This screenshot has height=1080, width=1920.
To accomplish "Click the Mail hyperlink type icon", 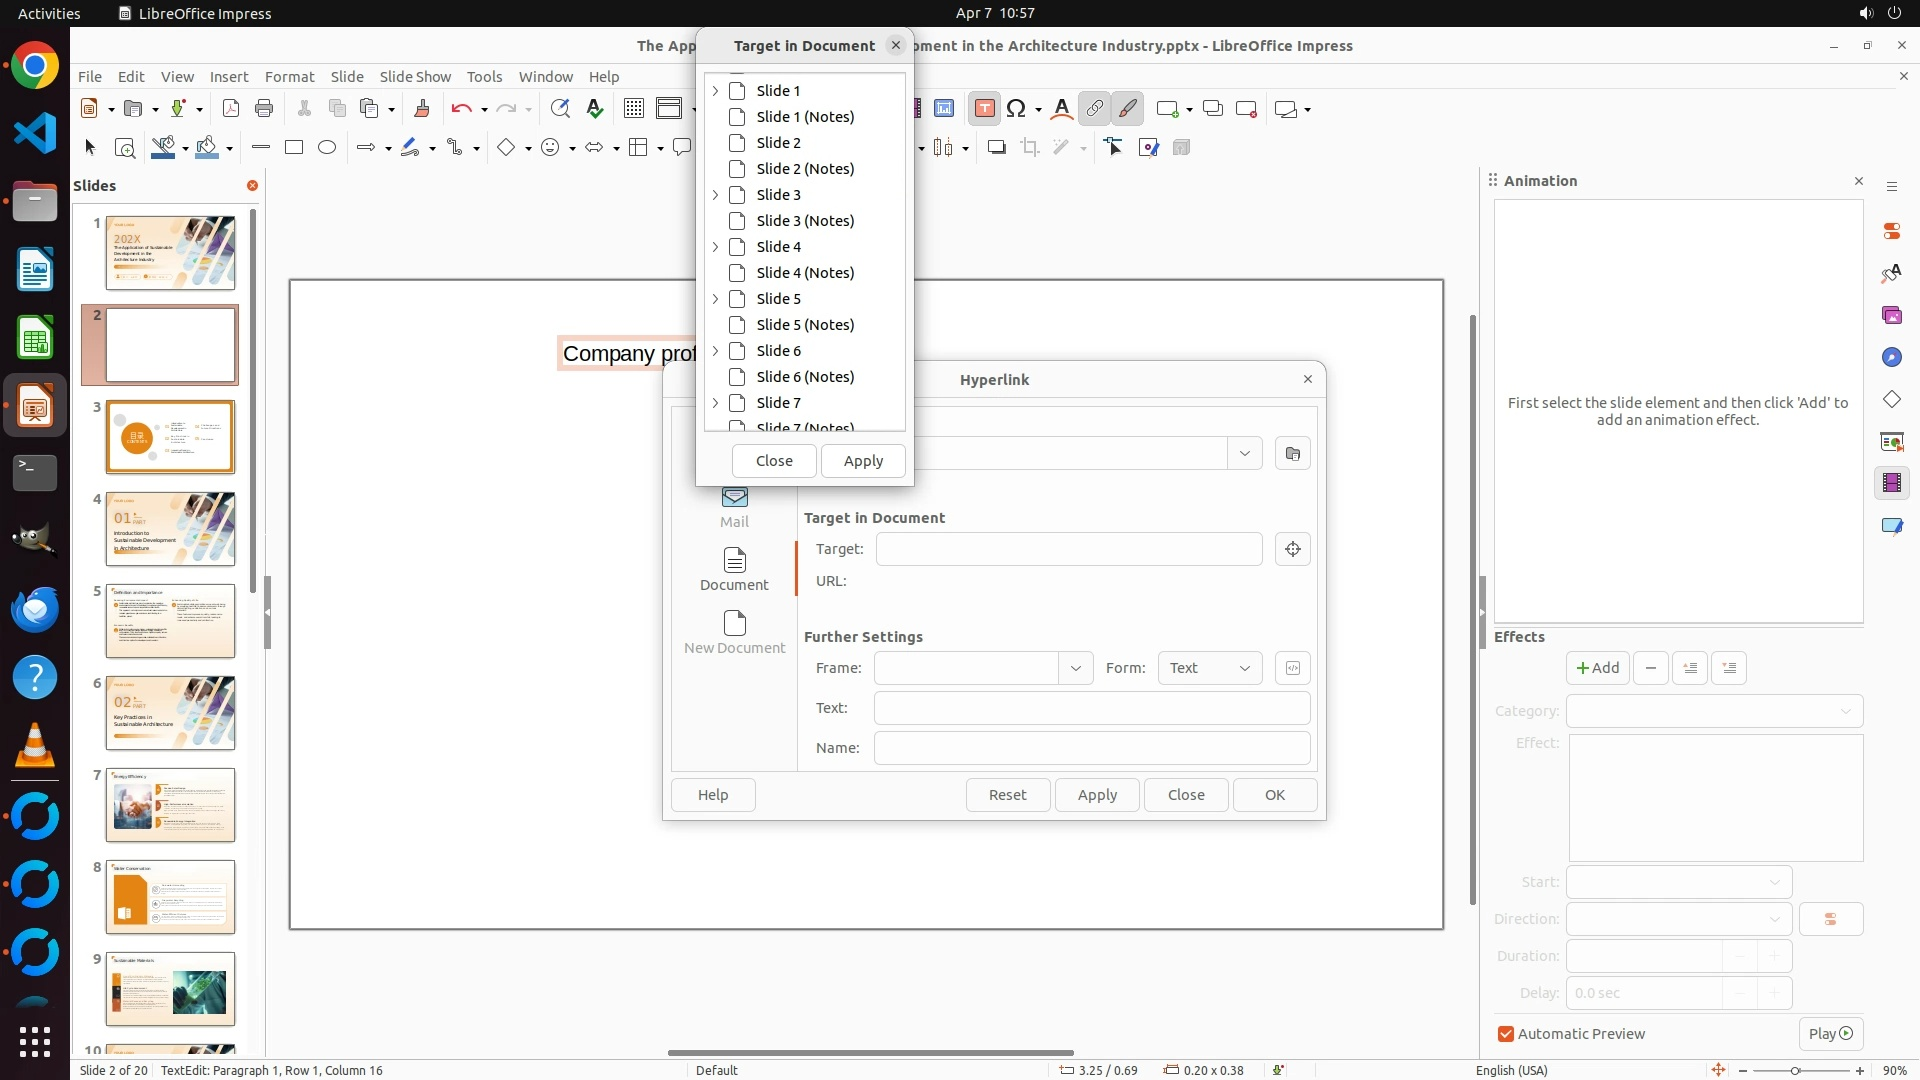I will (x=734, y=497).
